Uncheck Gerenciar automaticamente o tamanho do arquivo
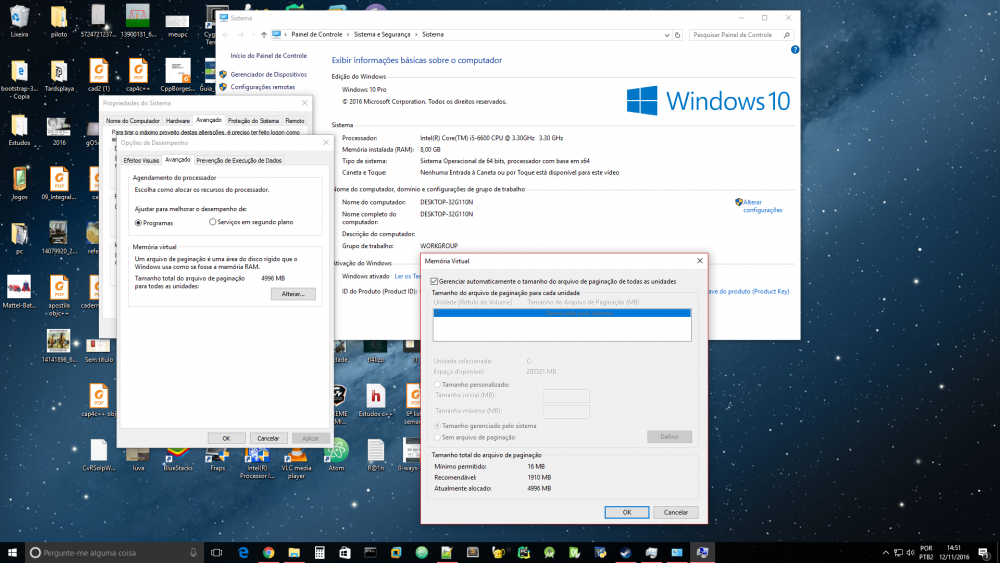 coord(434,282)
